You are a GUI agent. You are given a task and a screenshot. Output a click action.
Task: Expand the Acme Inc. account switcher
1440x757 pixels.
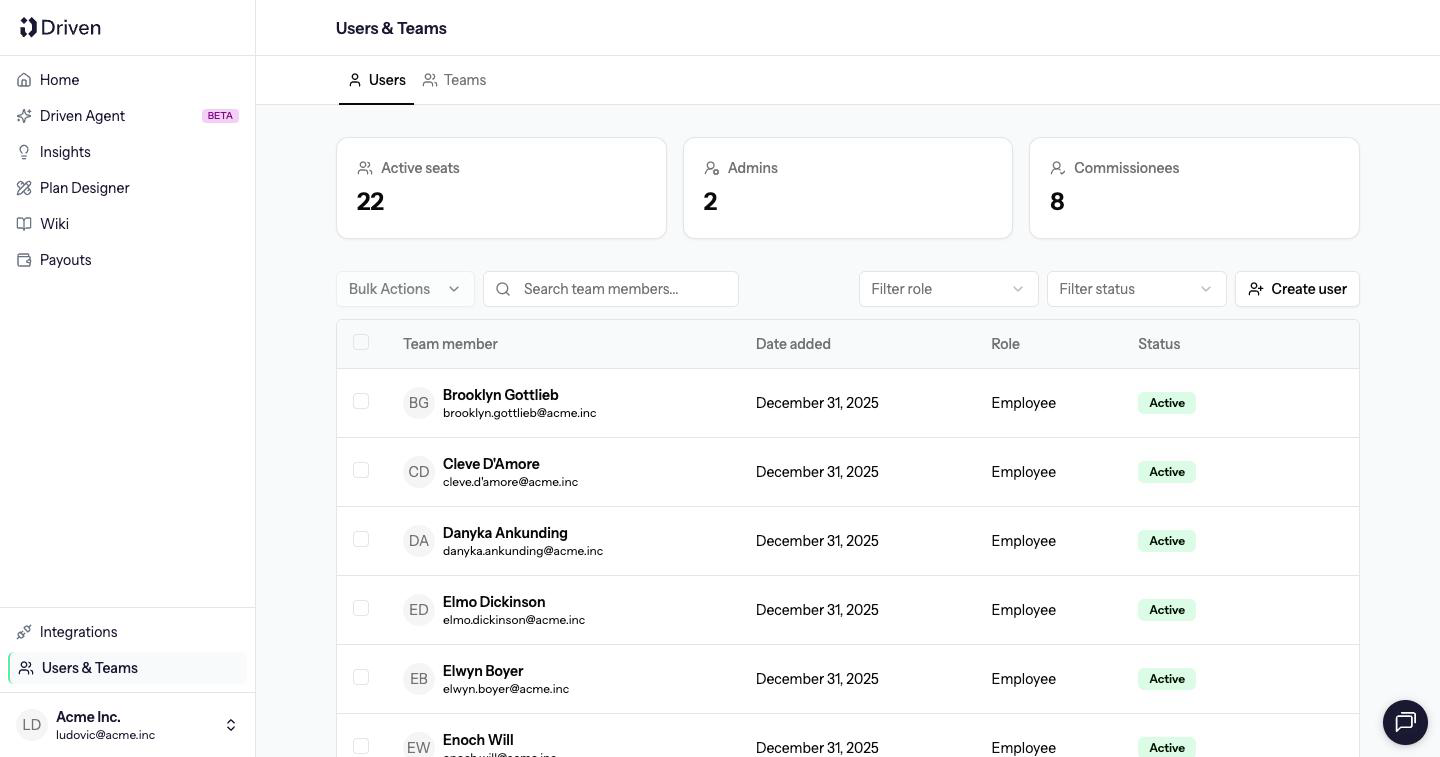pyautogui.click(x=128, y=725)
